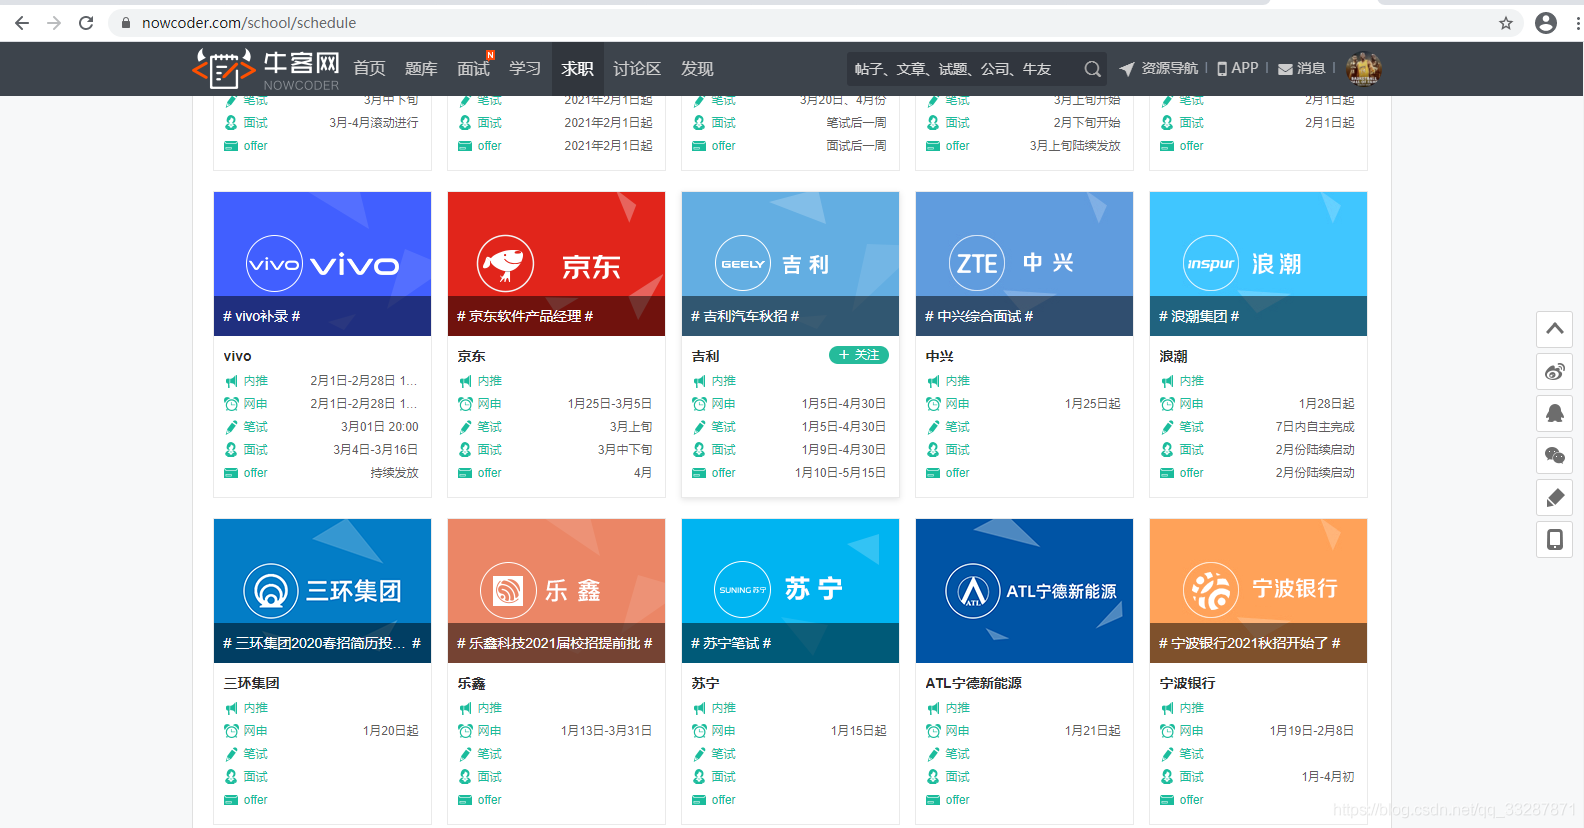1584x828 pixels.
Task: Click the 京东 company name
Action: pos(472,356)
